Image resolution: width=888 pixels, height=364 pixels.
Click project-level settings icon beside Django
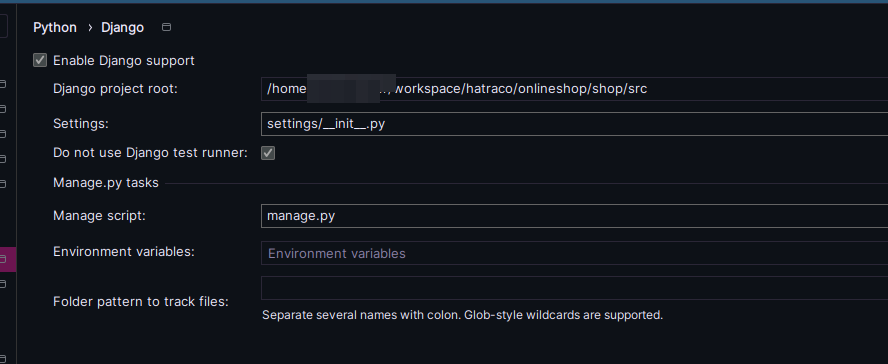pyautogui.click(x=166, y=27)
